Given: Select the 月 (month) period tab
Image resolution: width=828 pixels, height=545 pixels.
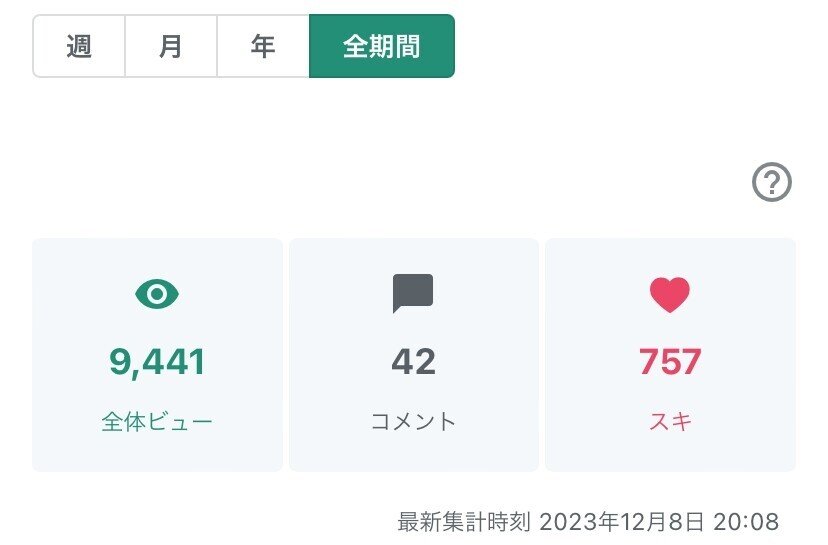Looking at the screenshot, I should [171, 46].
